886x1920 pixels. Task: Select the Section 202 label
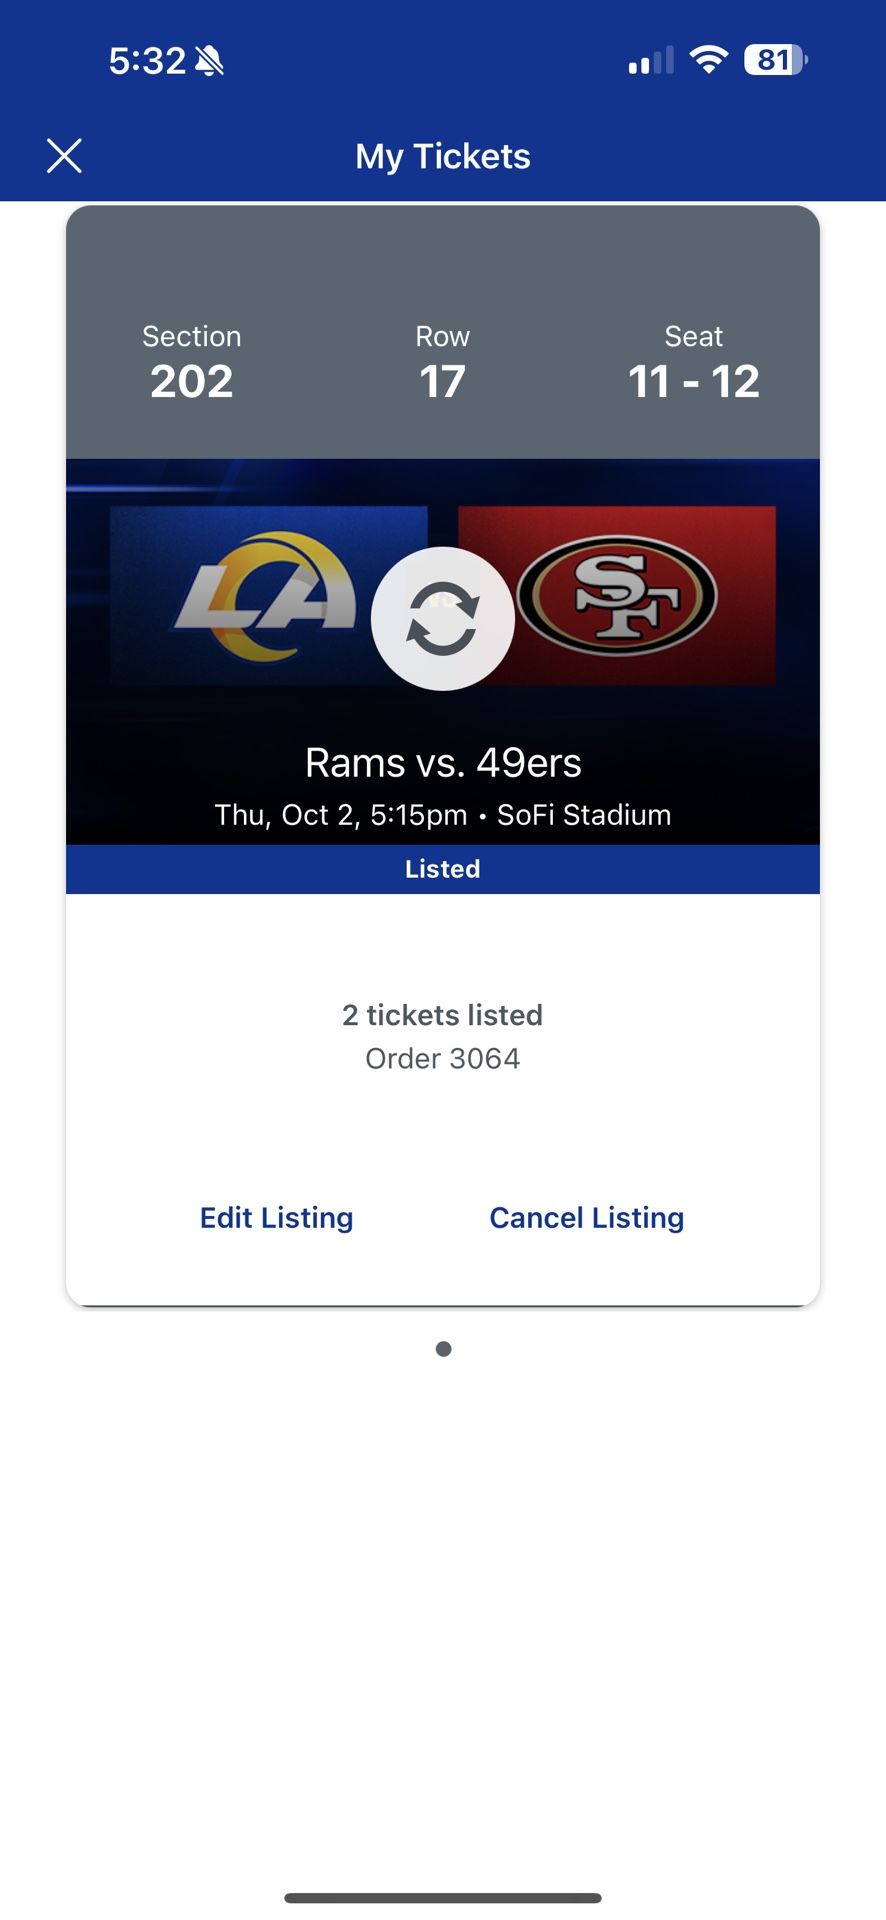pos(192,363)
